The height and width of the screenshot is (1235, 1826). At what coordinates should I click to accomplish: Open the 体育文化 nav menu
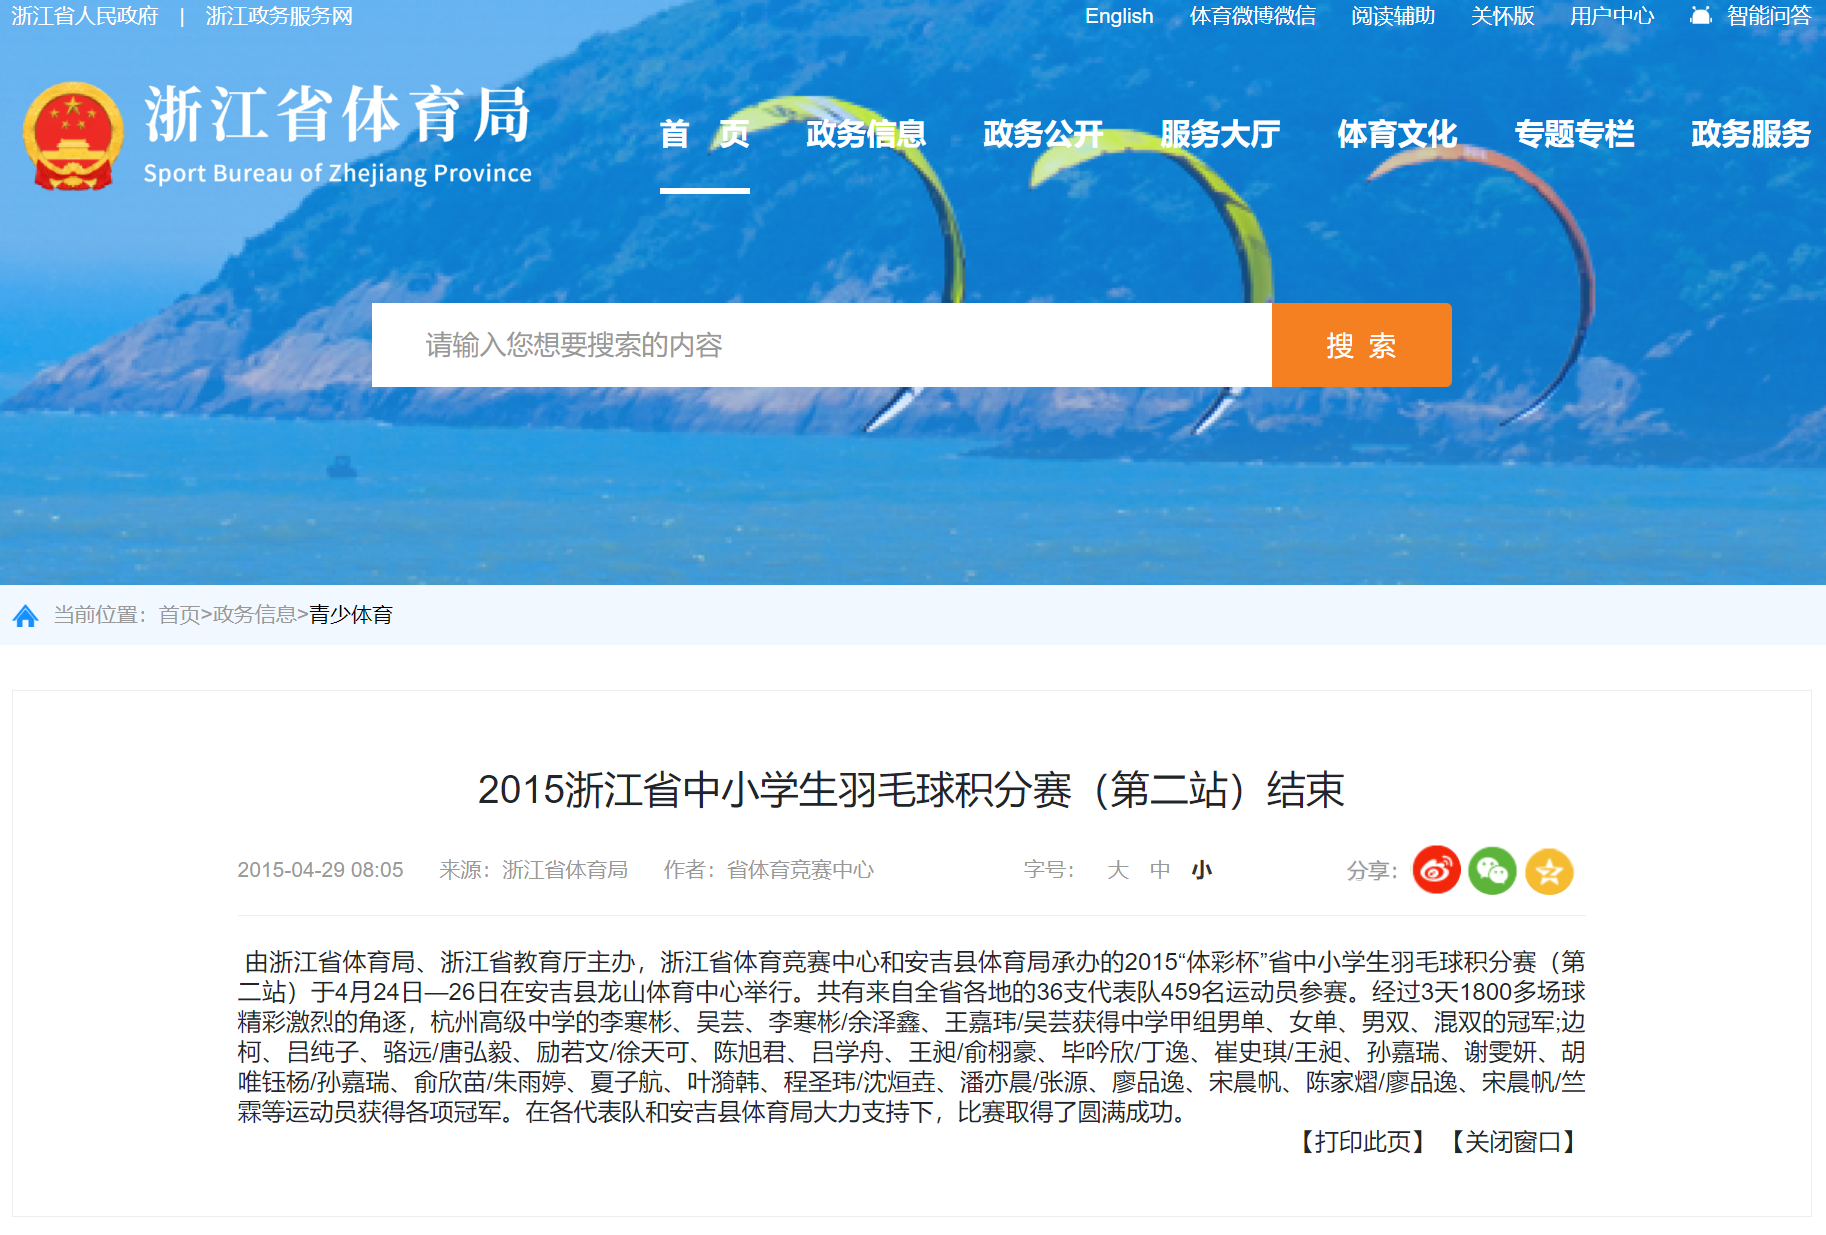[1396, 134]
